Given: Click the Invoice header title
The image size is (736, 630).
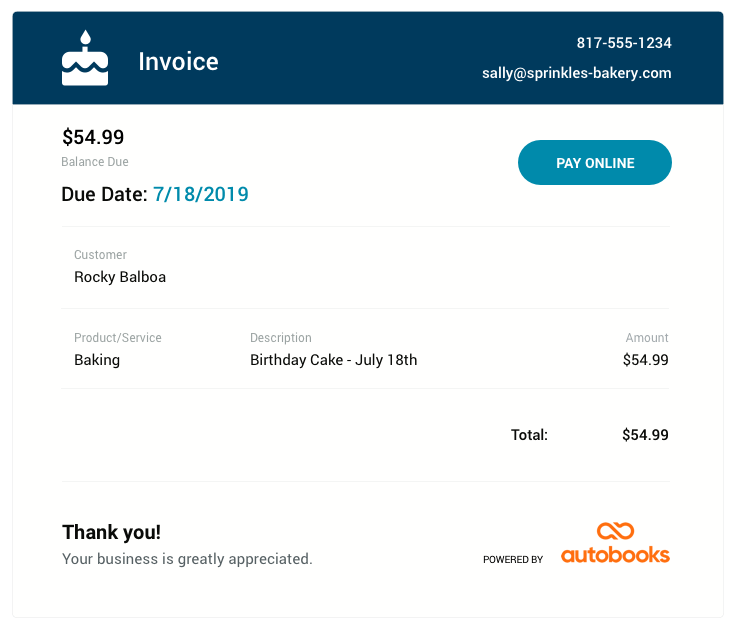Looking at the screenshot, I should pyautogui.click(x=178, y=62).
